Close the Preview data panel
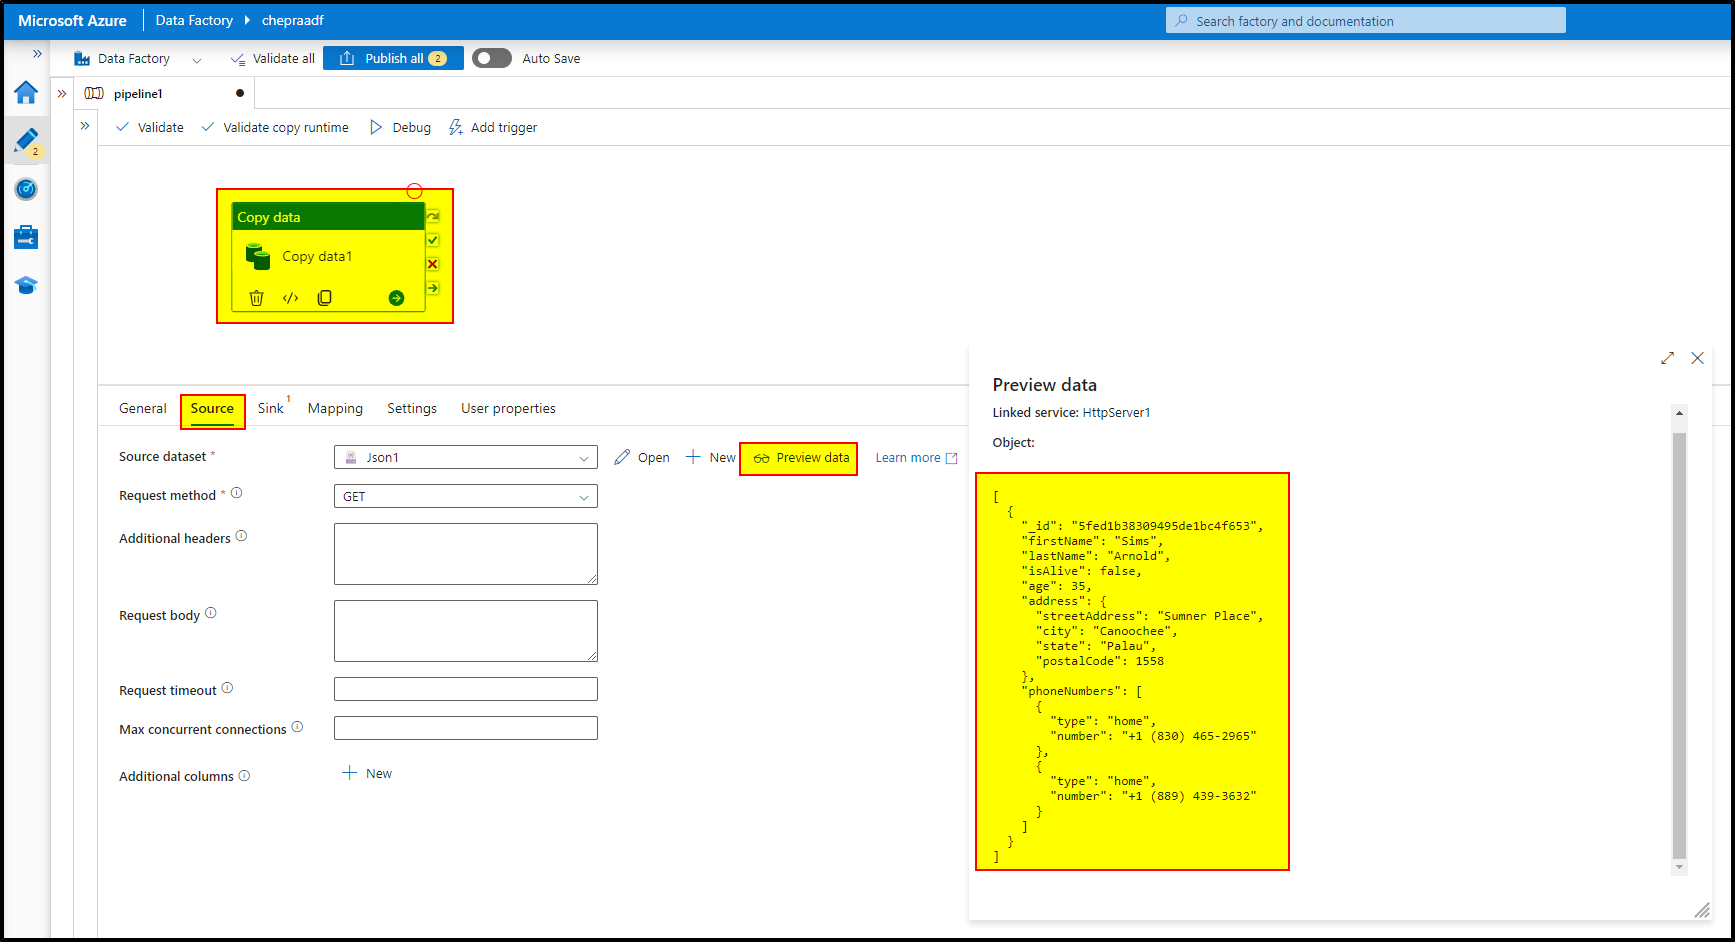Image resolution: width=1735 pixels, height=942 pixels. tap(1697, 358)
